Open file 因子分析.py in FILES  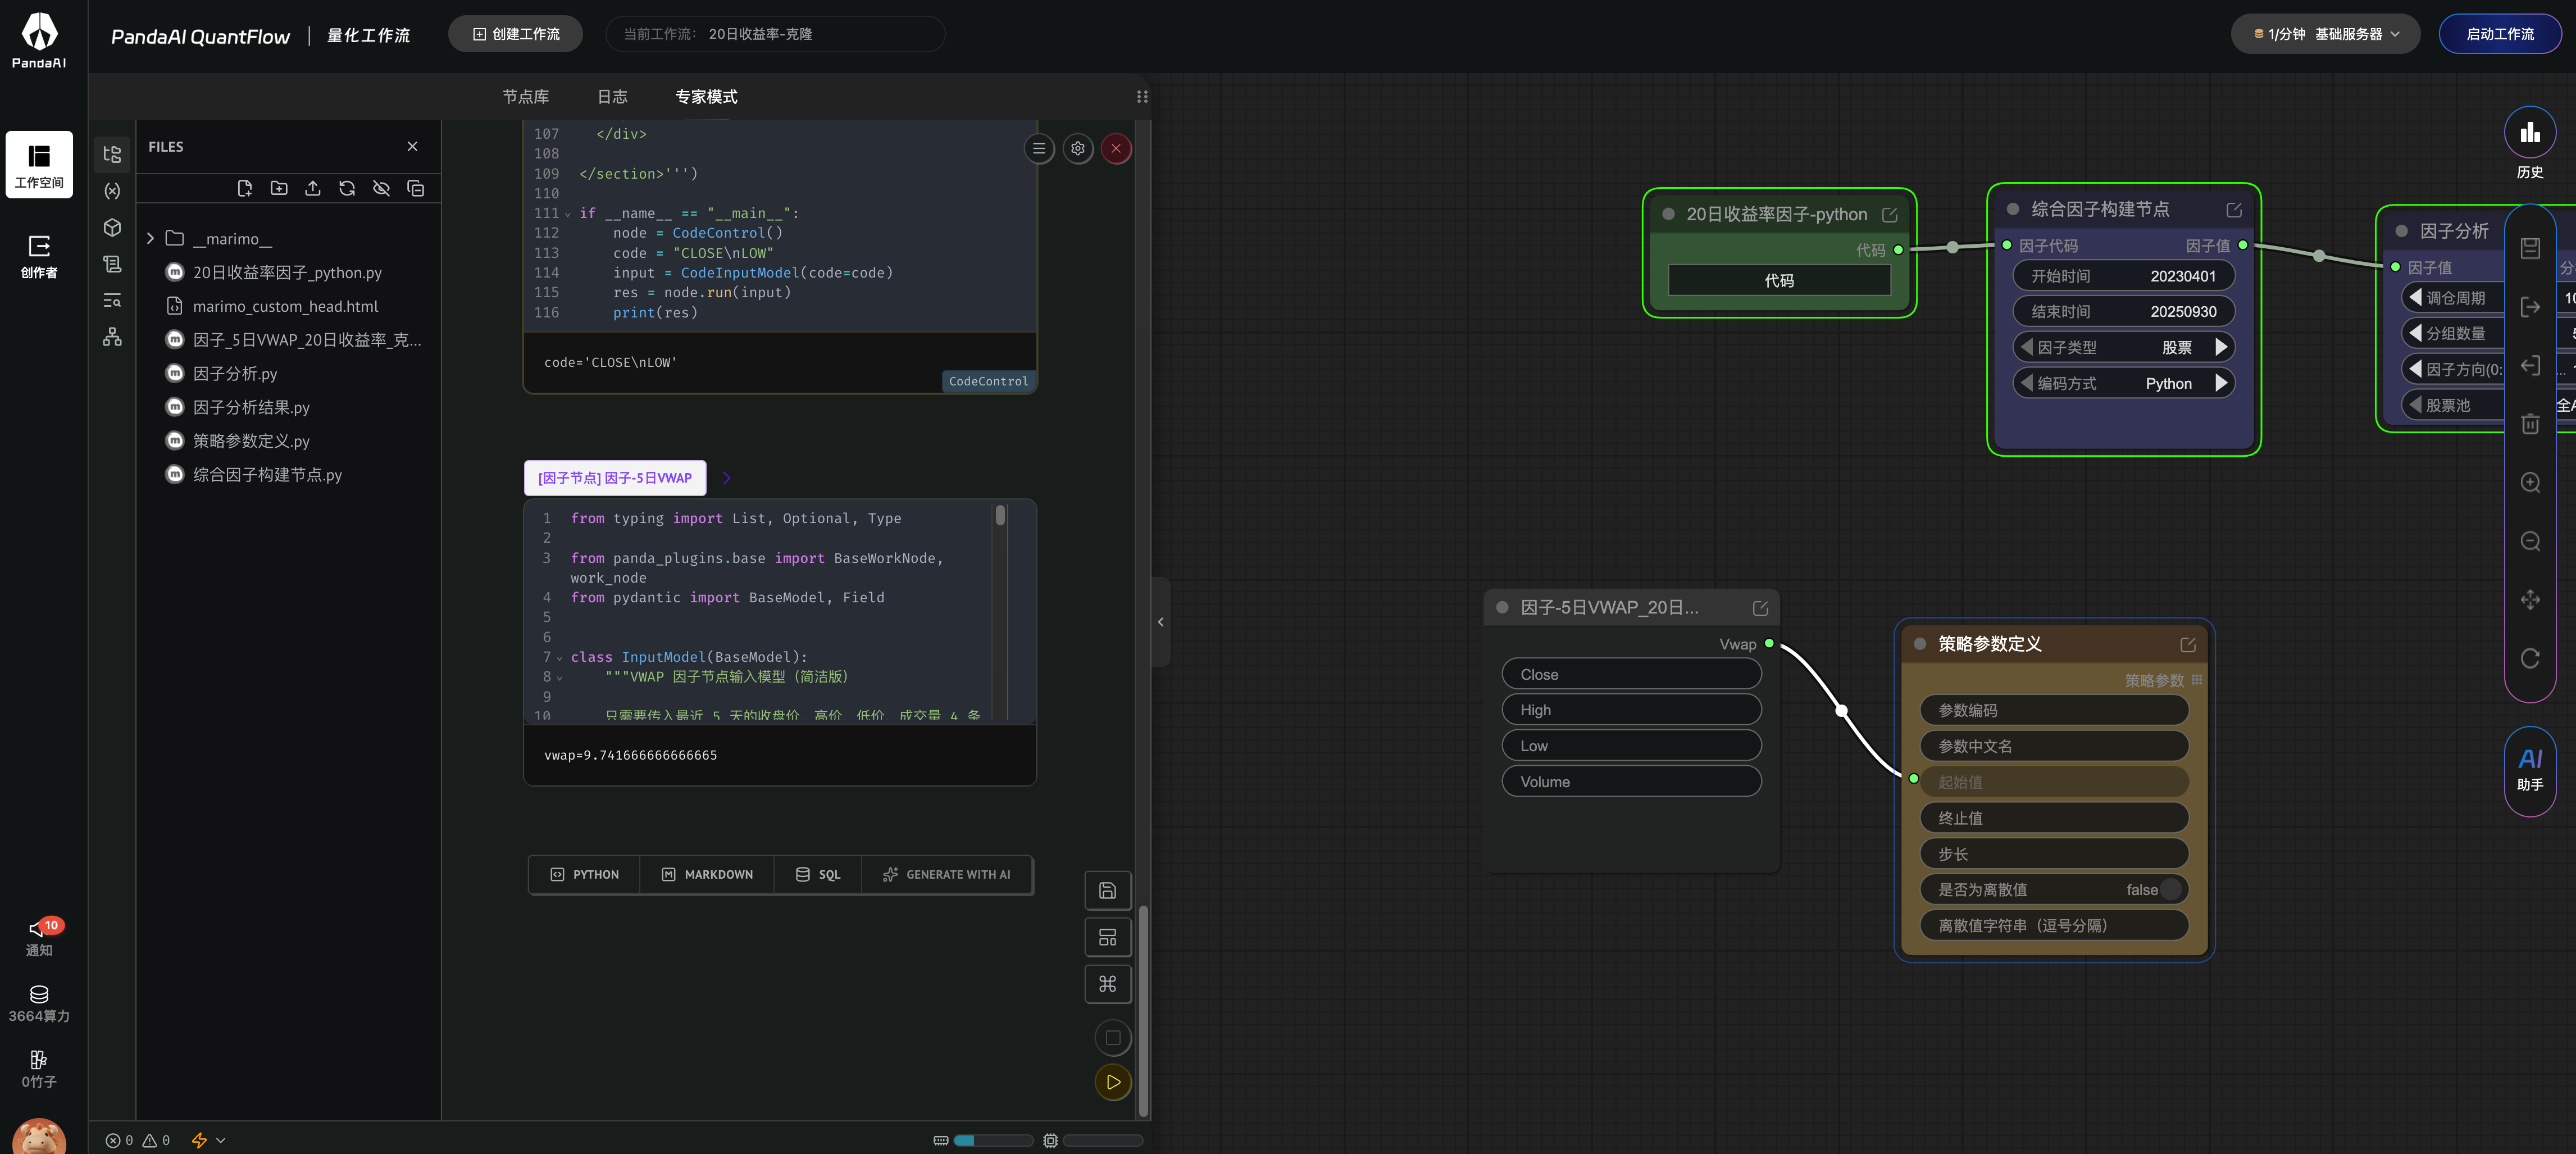tap(235, 374)
